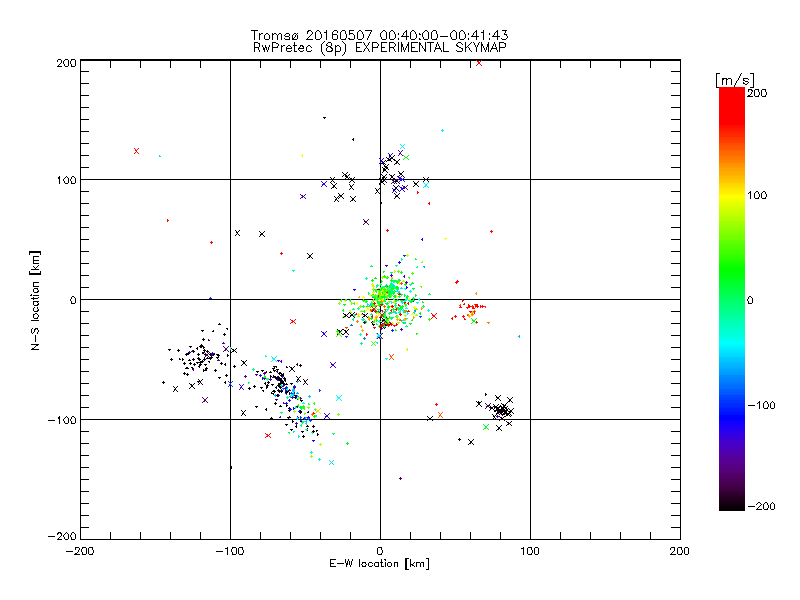Select the lone purple dot below the plot center
Screen dimensions: 800x600
(401, 479)
